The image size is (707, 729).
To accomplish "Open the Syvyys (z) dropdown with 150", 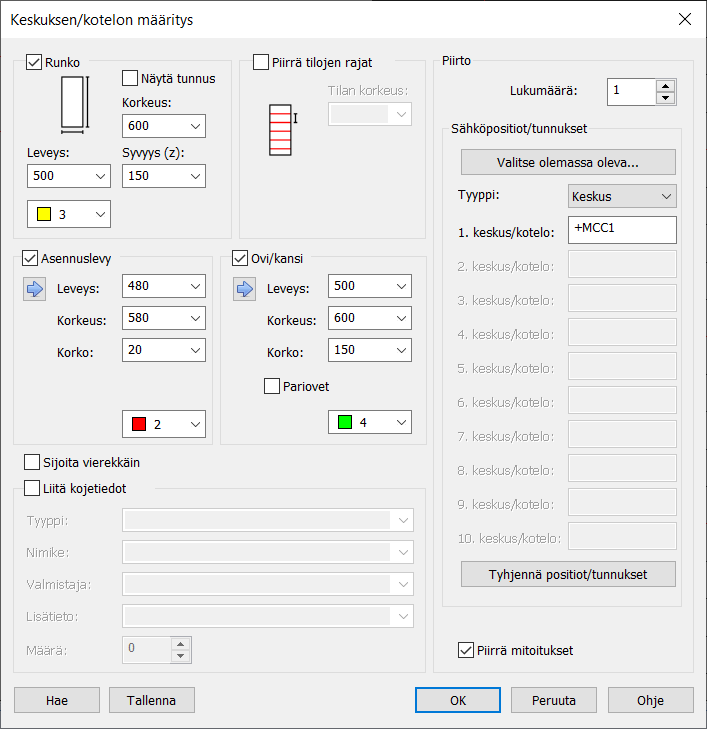I will 163,175.
